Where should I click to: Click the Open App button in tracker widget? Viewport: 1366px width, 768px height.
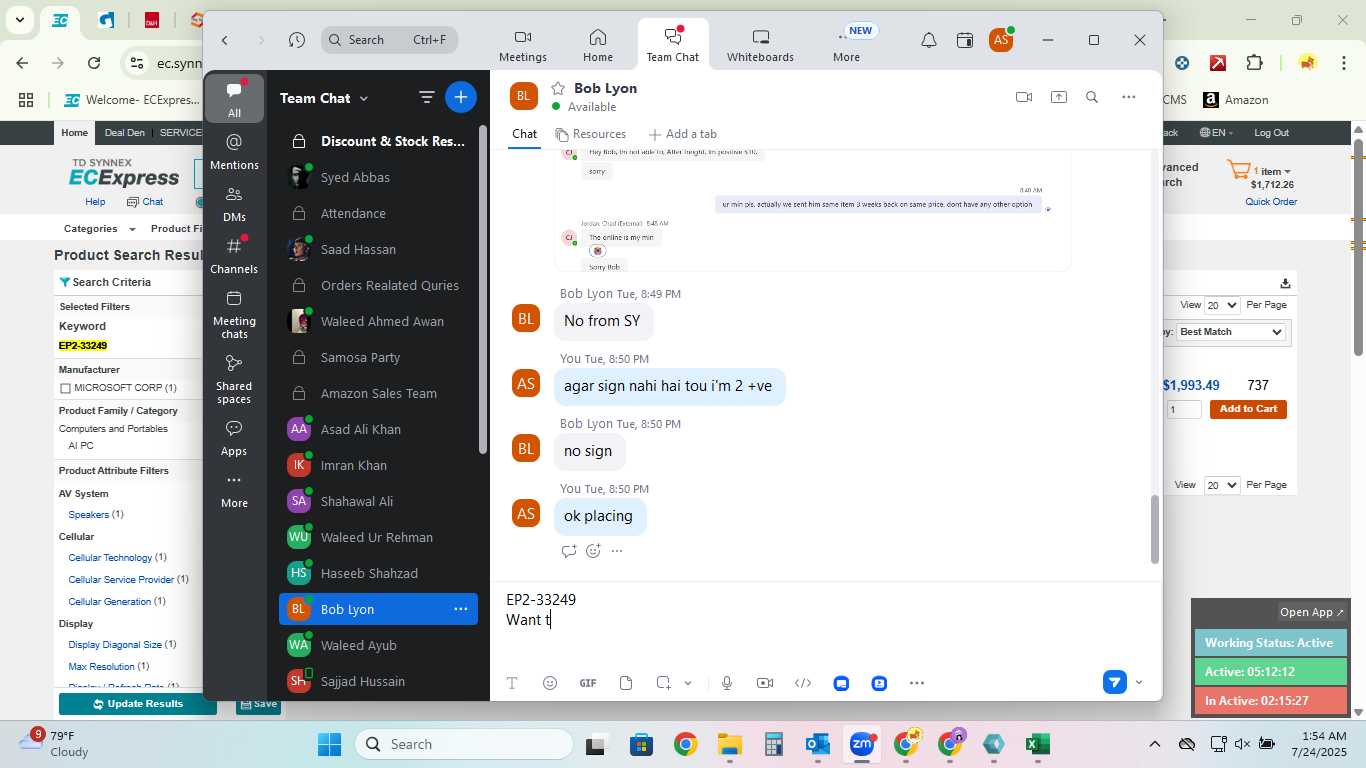pos(1312,612)
